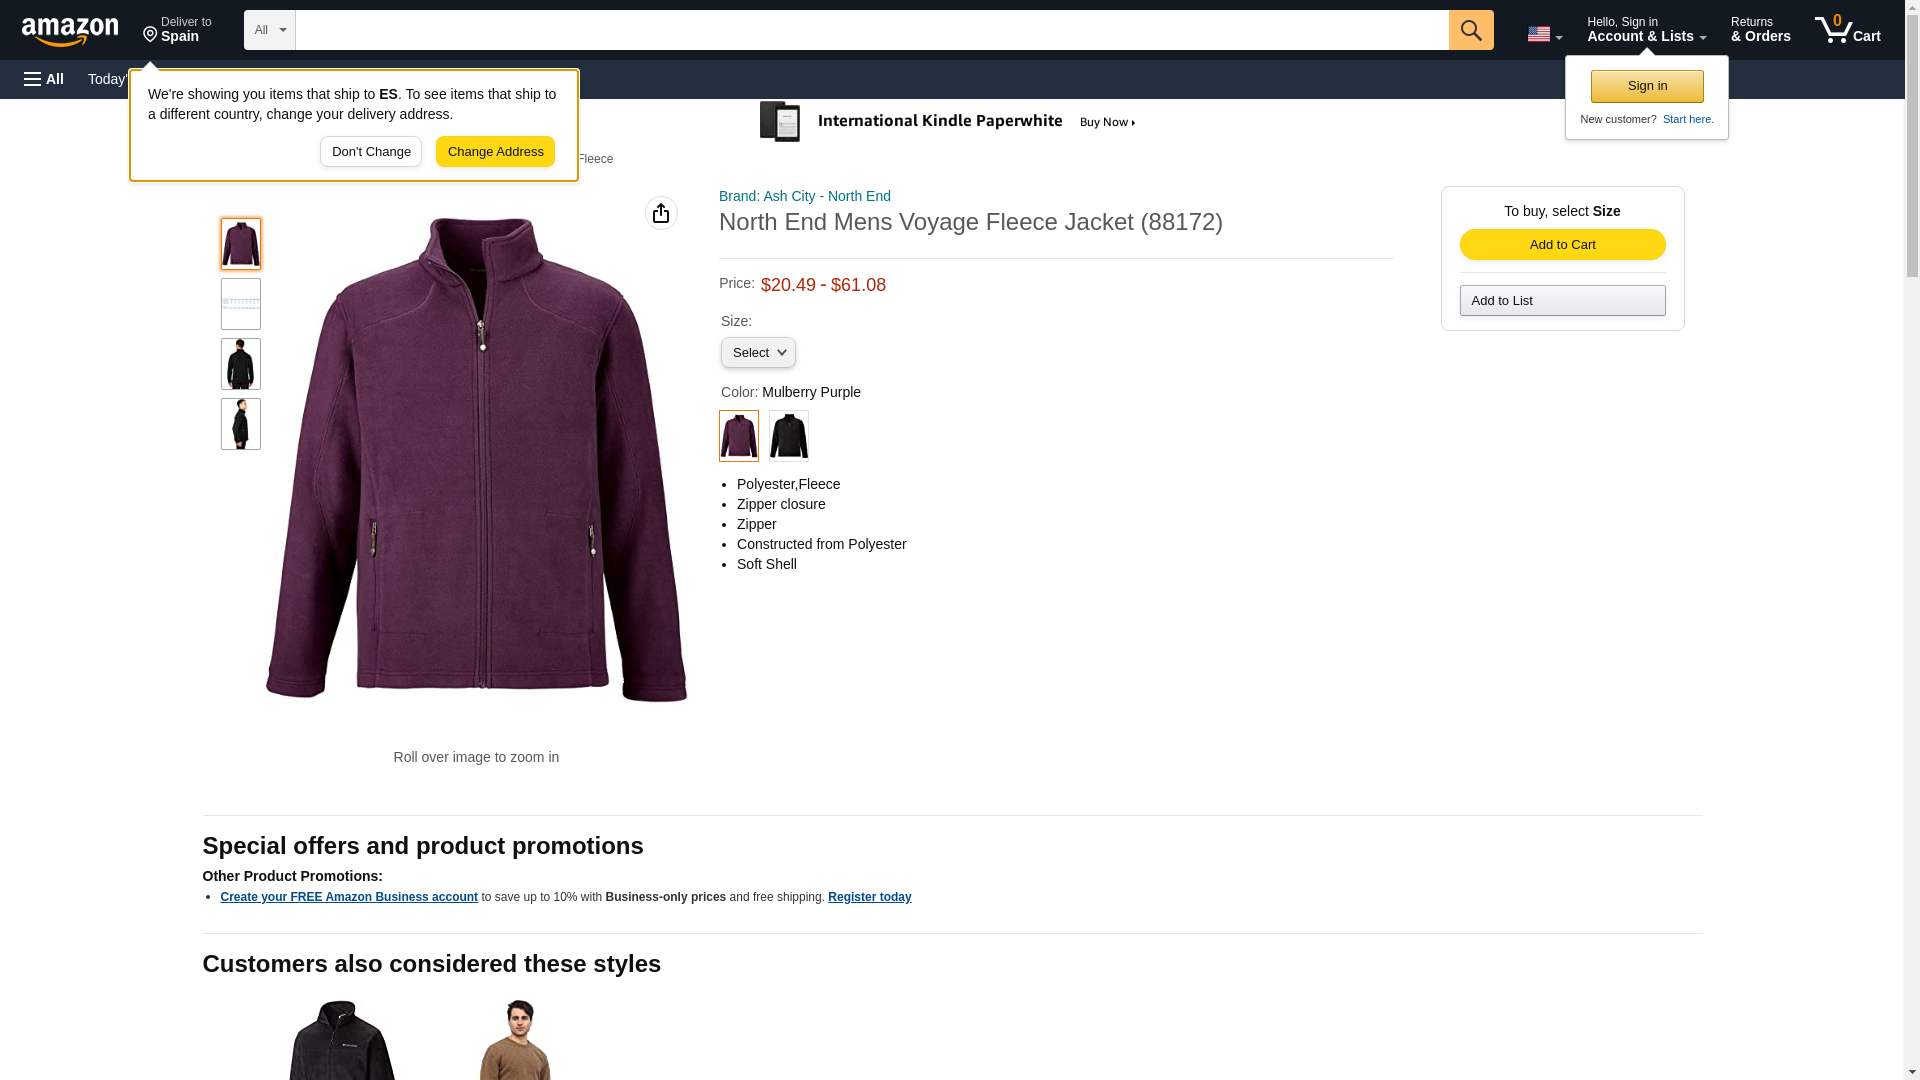The height and width of the screenshot is (1080, 1920).
Task: Open the All hamburger menu
Action: click(44, 79)
